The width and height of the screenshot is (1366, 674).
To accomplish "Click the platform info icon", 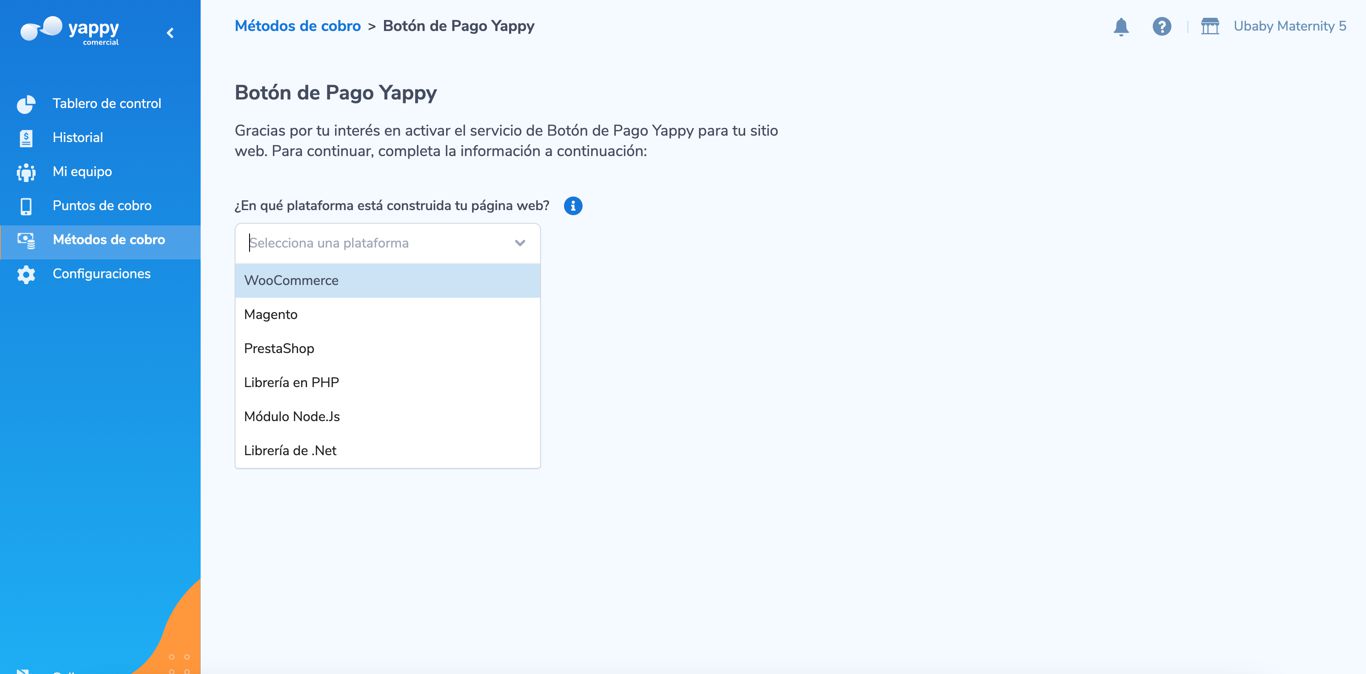I will pyautogui.click(x=573, y=206).
